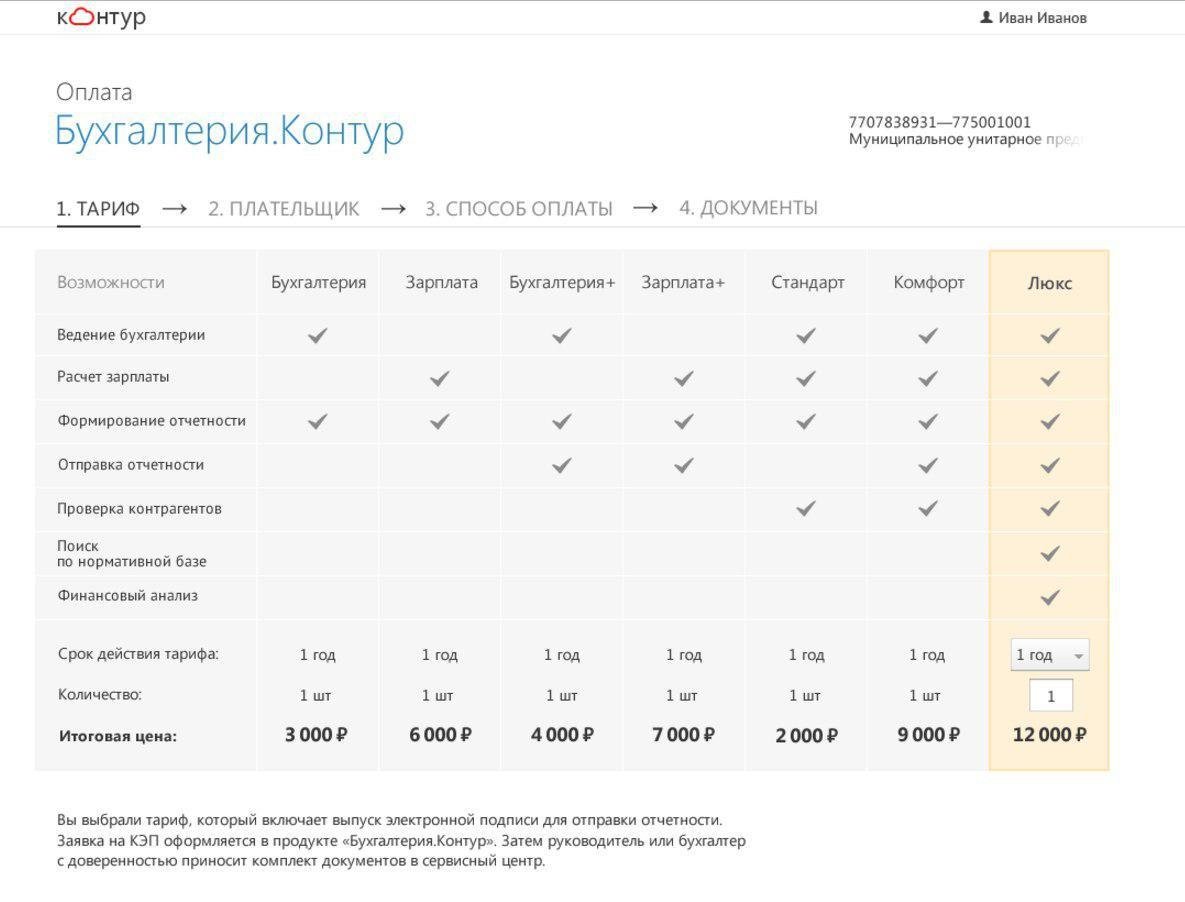Click checkmark for Проверка контрагентов under Люкс
This screenshot has height=902, width=1185.
(1050, 508)
